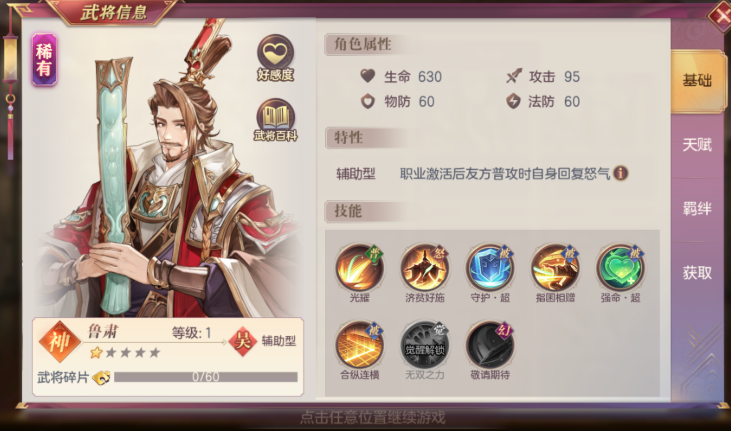Tap the 神 rank badge

pyautogui.click(x=59, y=342)
